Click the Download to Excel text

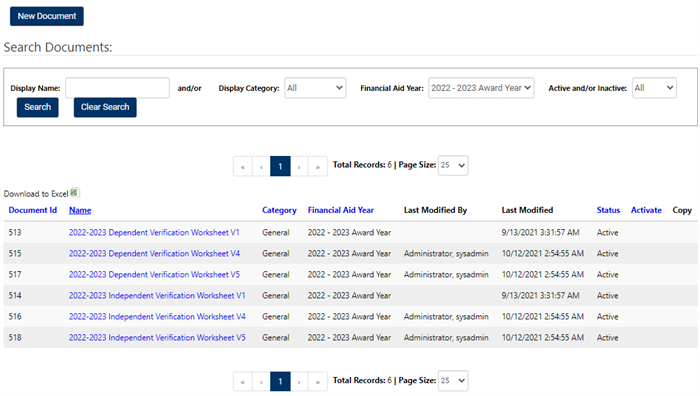pyautogui.click(x=36, y=194)
